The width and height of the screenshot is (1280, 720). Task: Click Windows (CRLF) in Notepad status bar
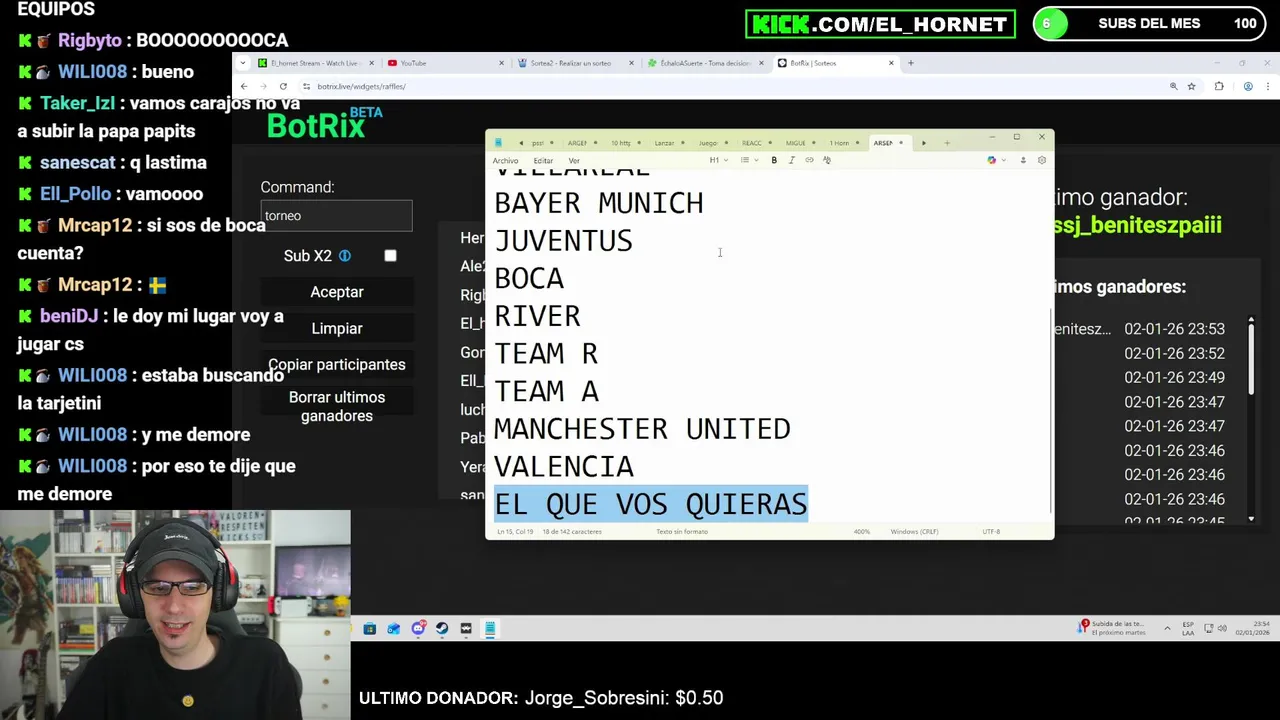point(915,532)
